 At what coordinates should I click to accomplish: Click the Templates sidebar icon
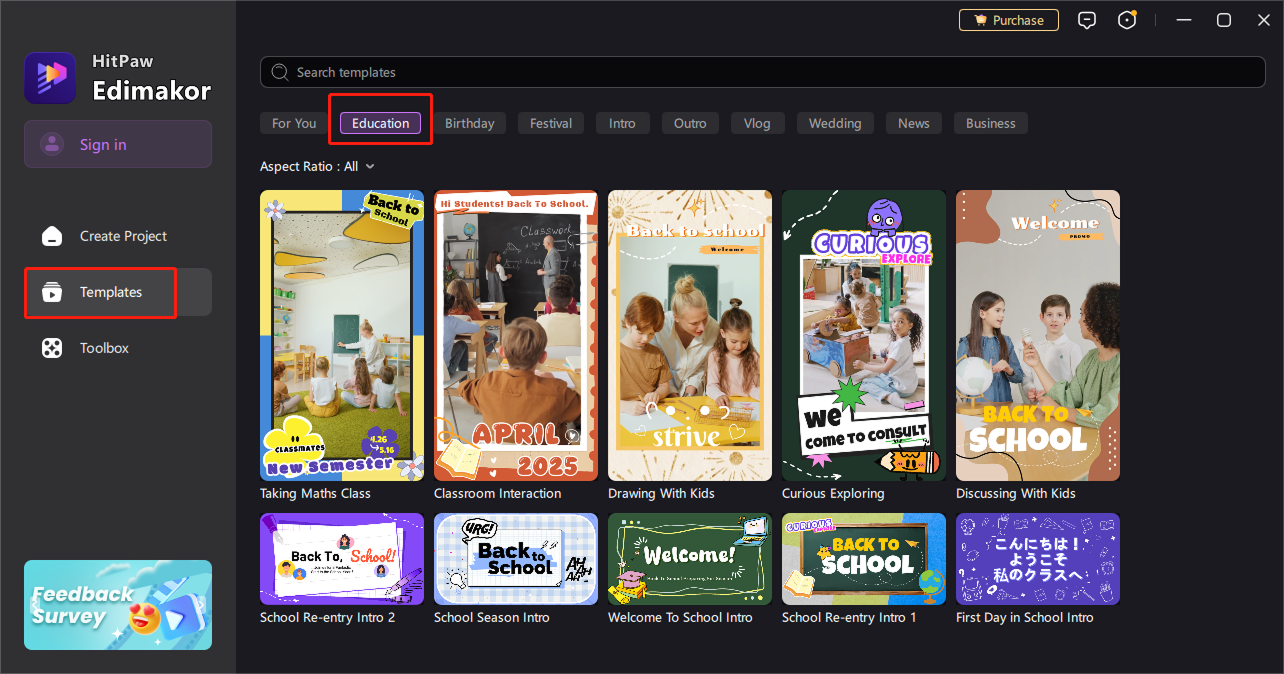click(x=51, y=292)
